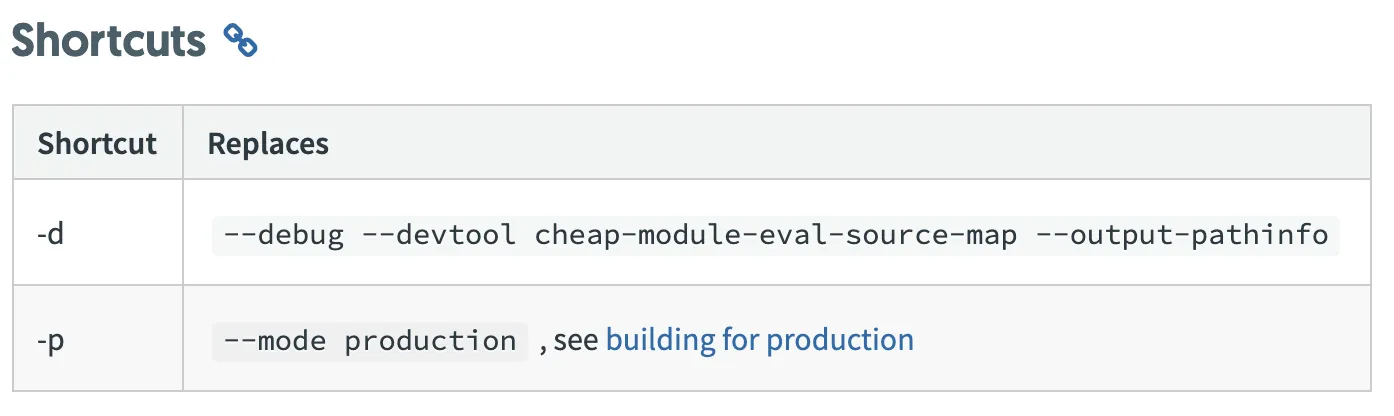Click the word "for" in the production link

pos(741,340)
